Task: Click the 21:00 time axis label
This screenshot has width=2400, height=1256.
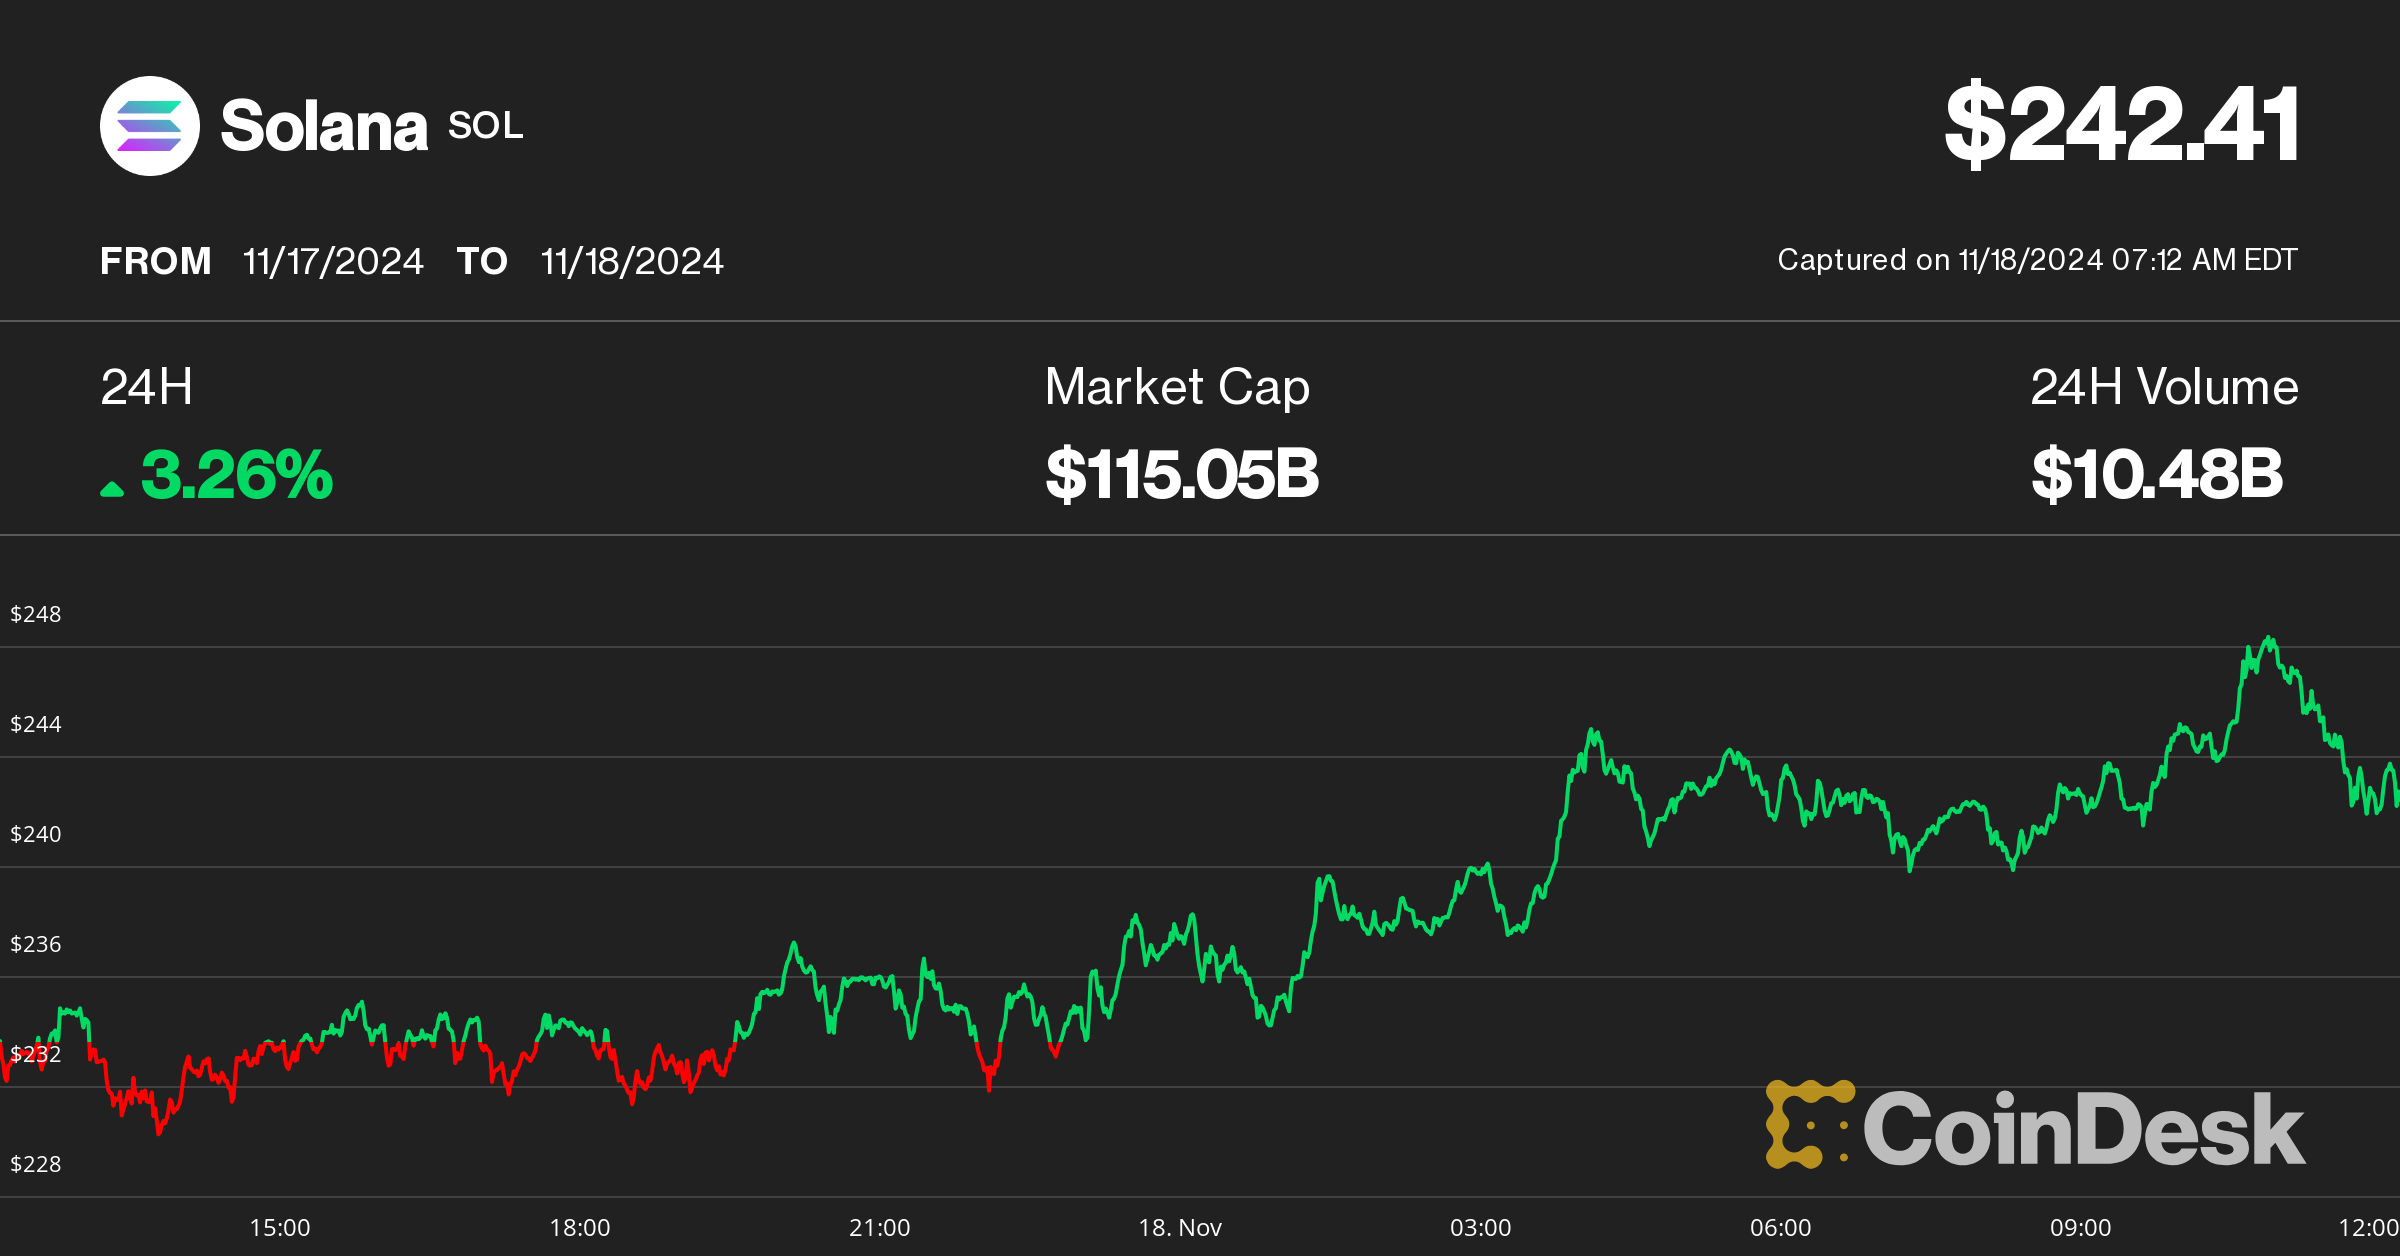Action: [879, 1227]
